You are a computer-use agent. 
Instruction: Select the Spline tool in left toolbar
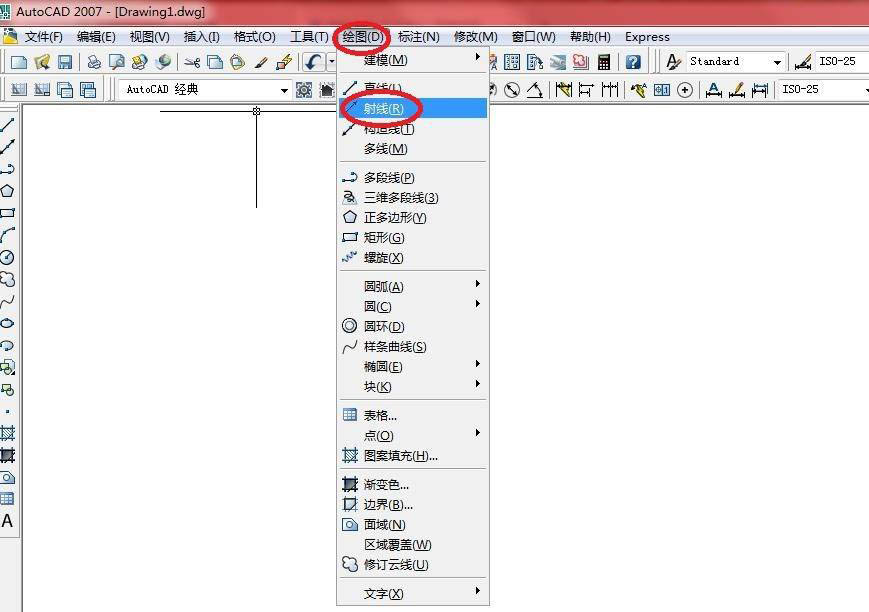pyautogui.click(x=7, y=301)
